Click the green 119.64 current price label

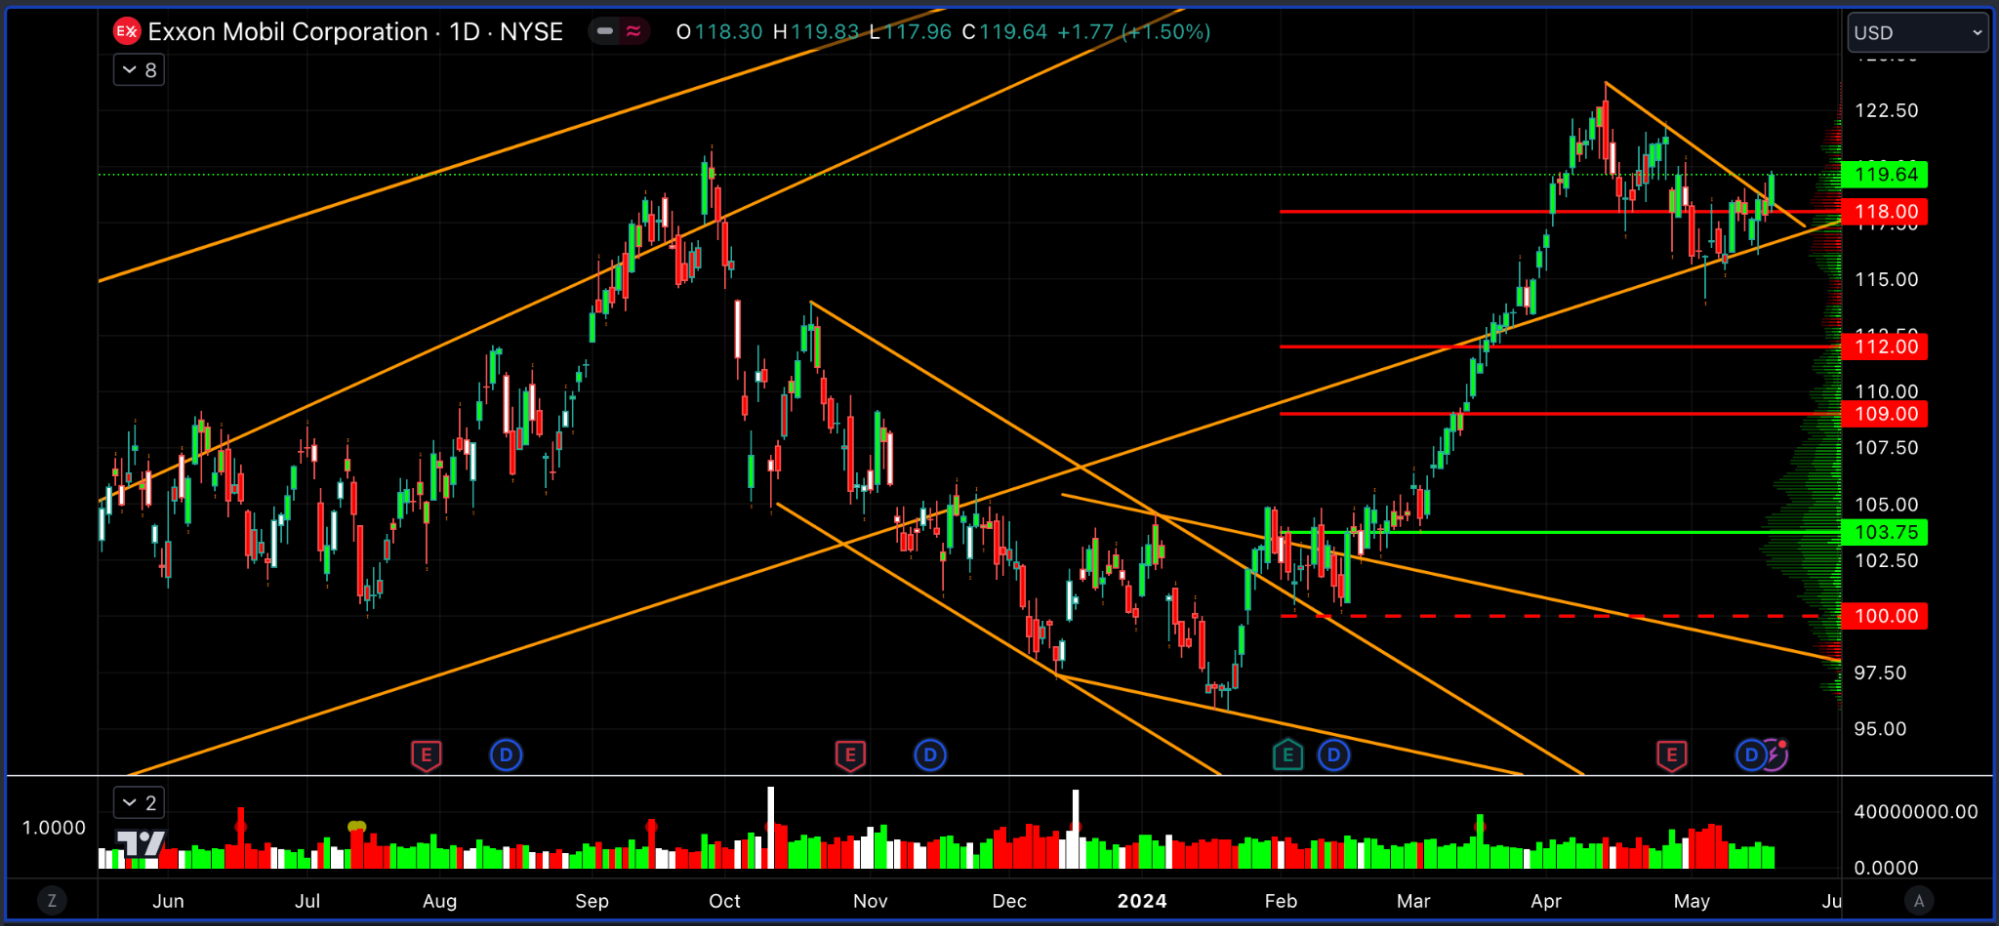coord(1885,175)
